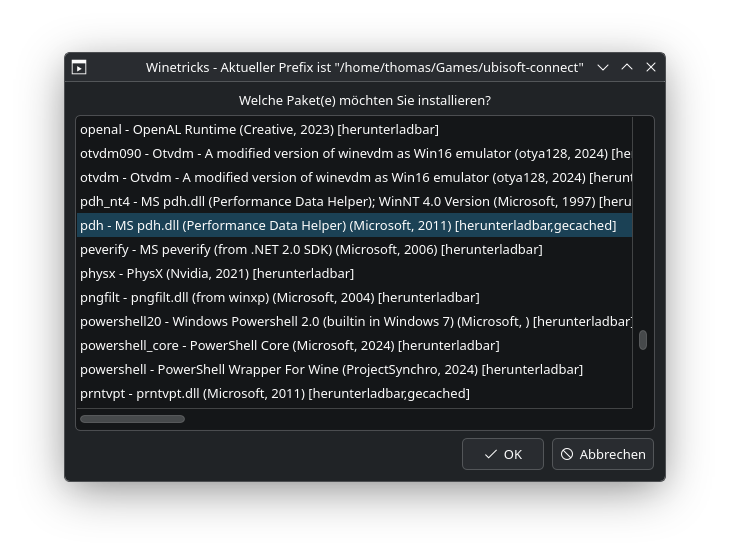Select the powershell_core PowerShell Core package
Image resolution: width=730 pixels, height=558 pixels.
pyautogui.click(x=354, y=346)
